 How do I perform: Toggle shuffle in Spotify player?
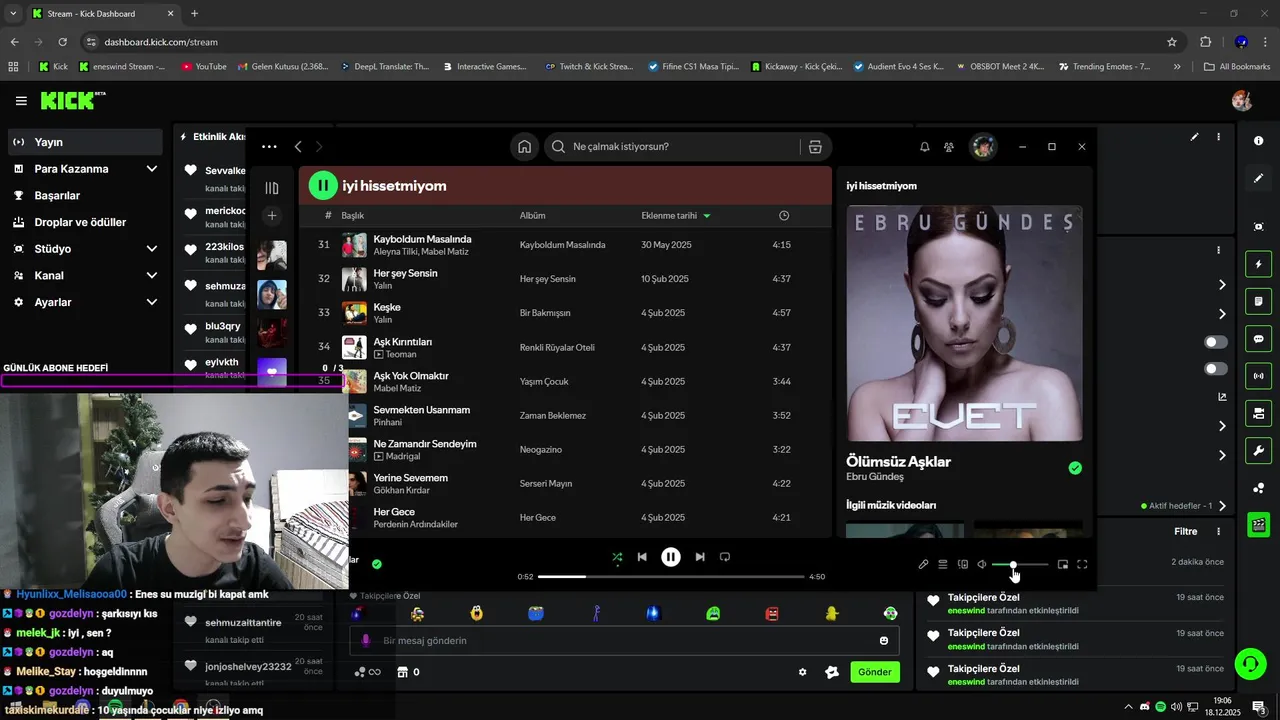[x=617, y=557]
